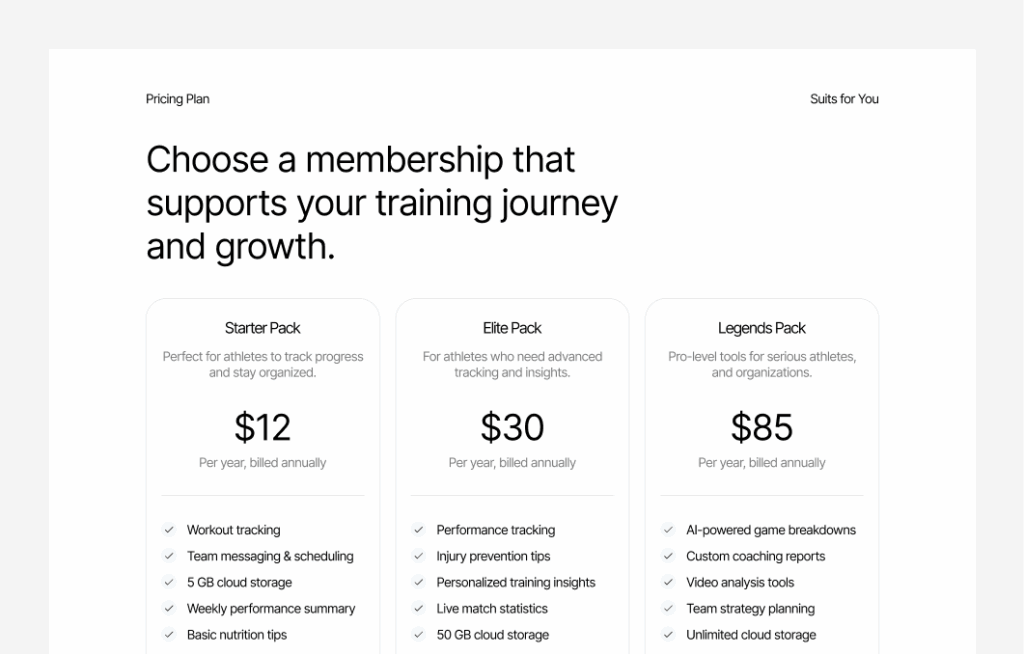Click the $85 price on Legends Pack
Screen dimensions: 1024x654
pos(763,427)
